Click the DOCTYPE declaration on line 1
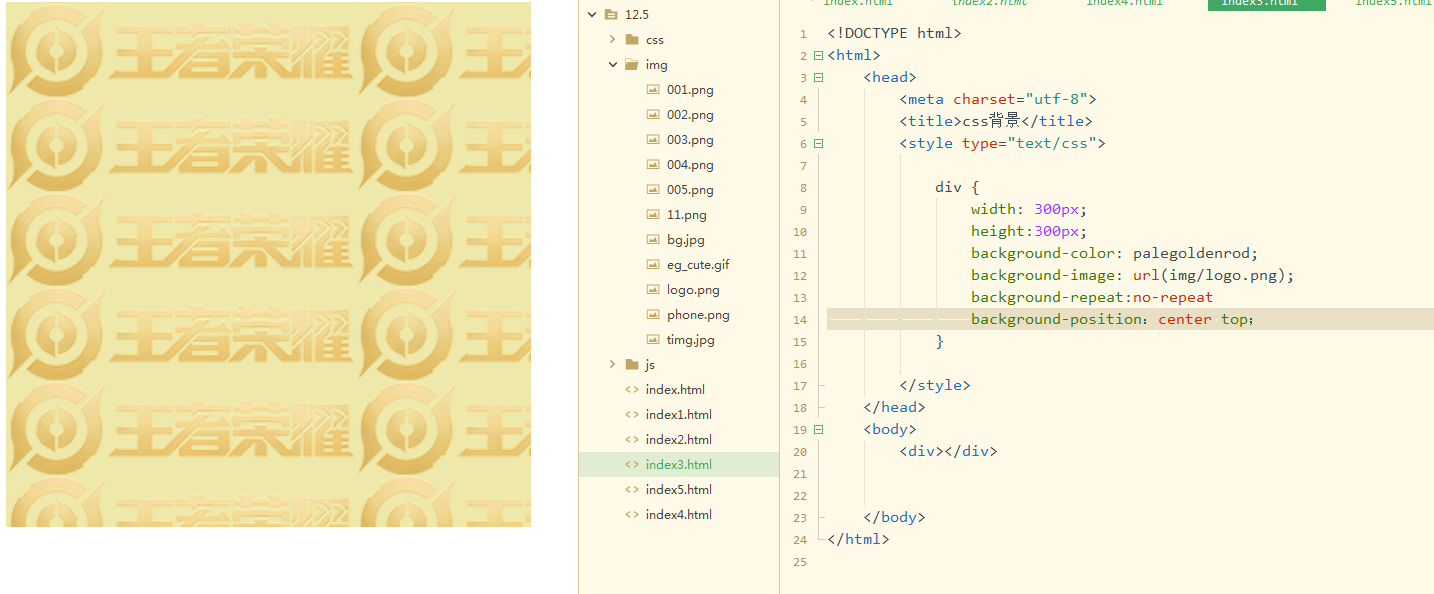 click(894, 34)
